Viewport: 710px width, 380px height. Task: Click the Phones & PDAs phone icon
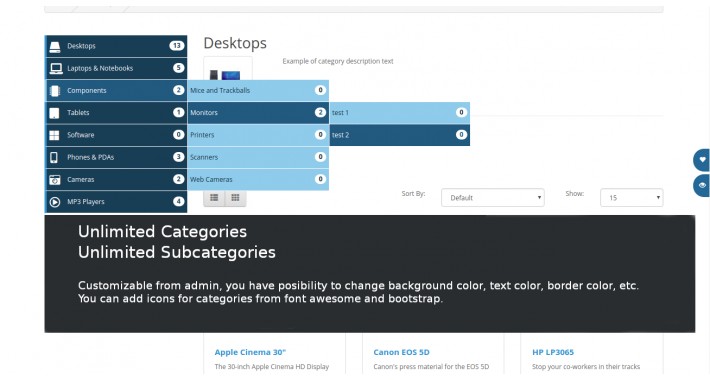(x=54, y=157)
